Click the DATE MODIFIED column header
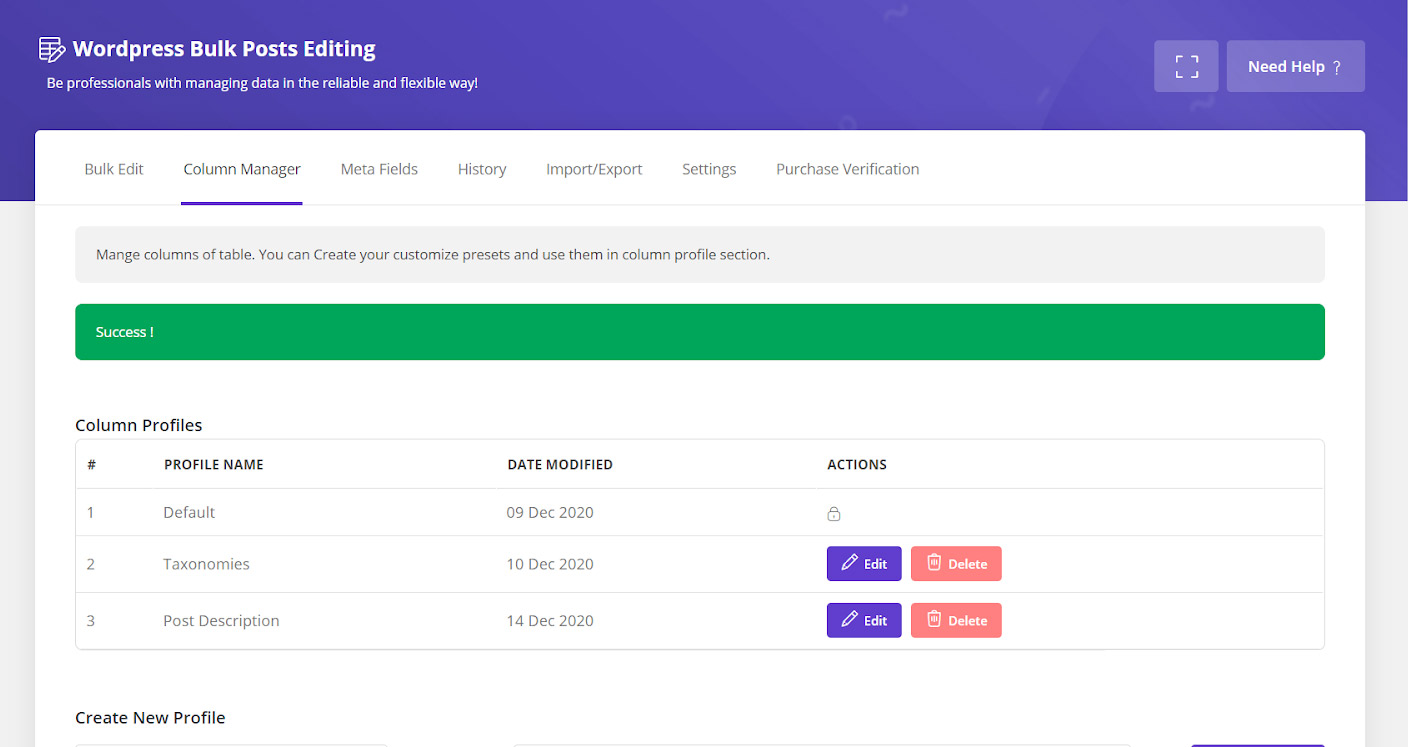 560,465
